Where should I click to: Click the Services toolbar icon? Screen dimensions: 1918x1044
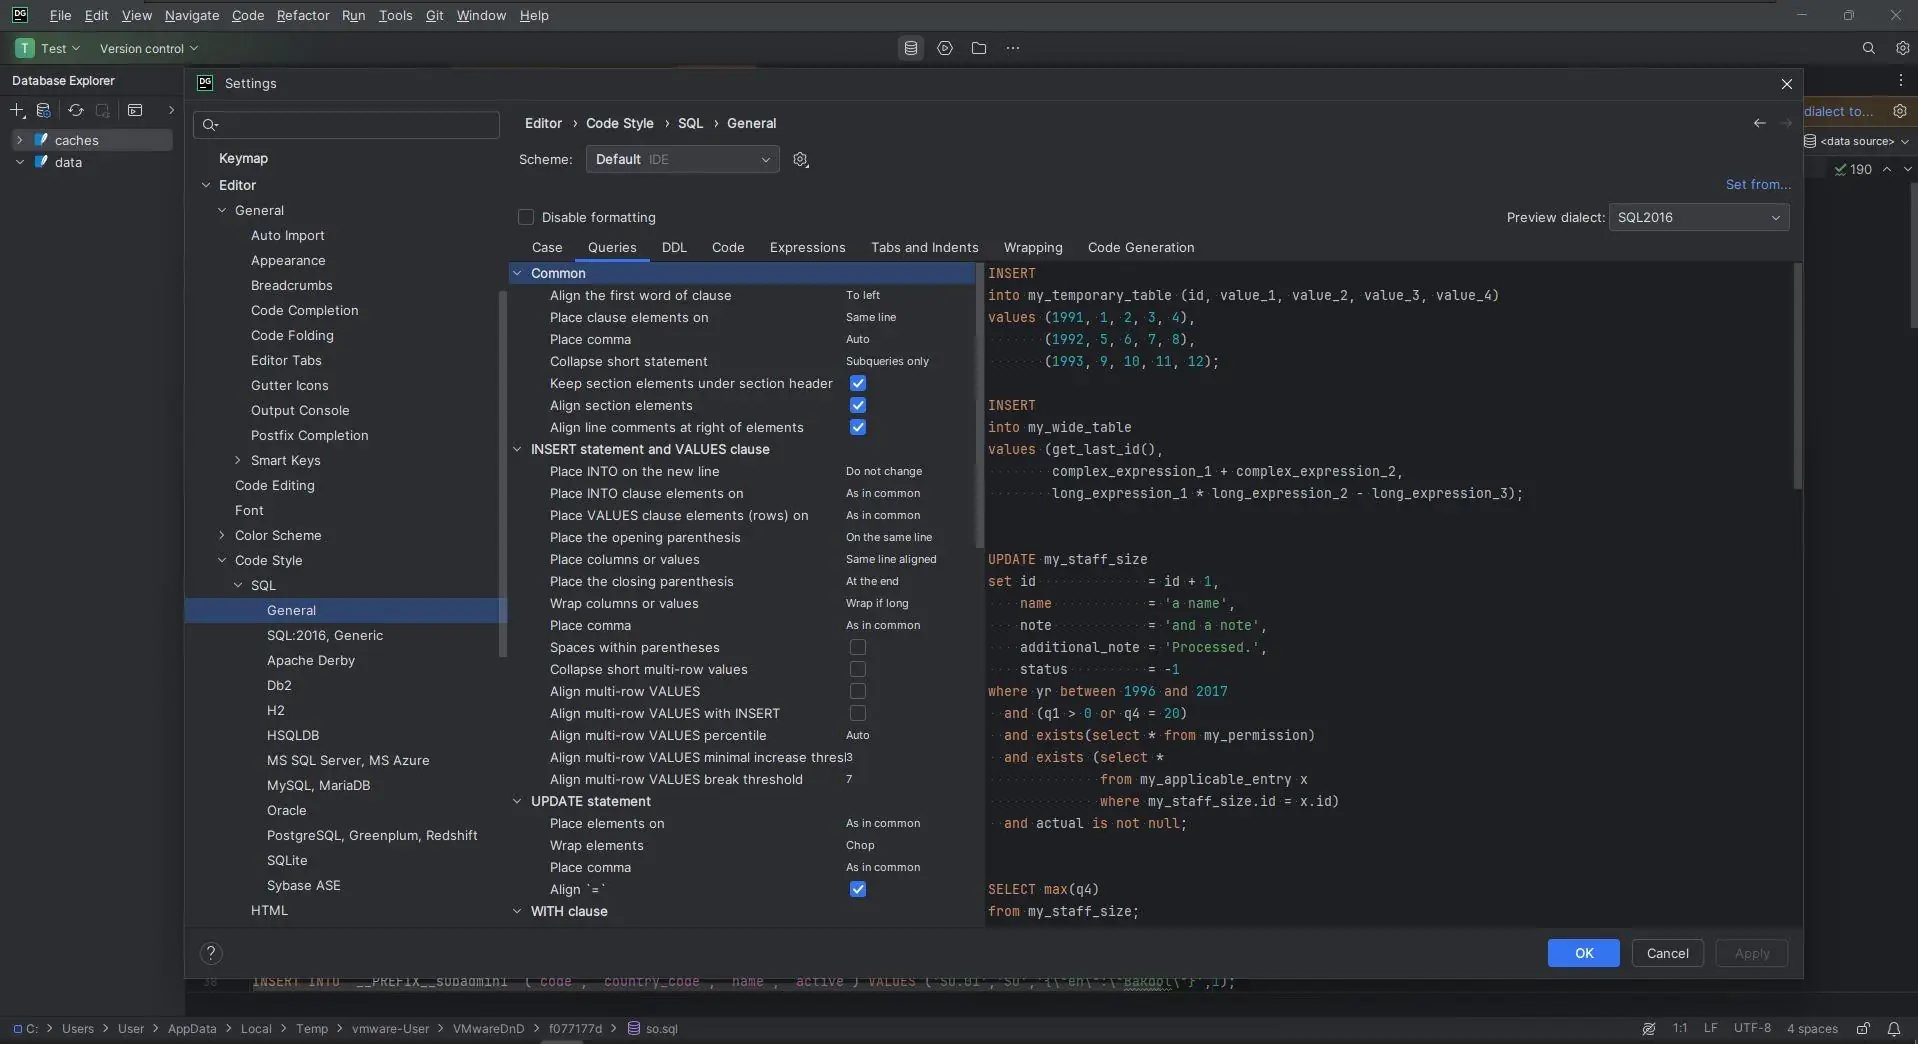pyautogui.click(x=945, y=48)
